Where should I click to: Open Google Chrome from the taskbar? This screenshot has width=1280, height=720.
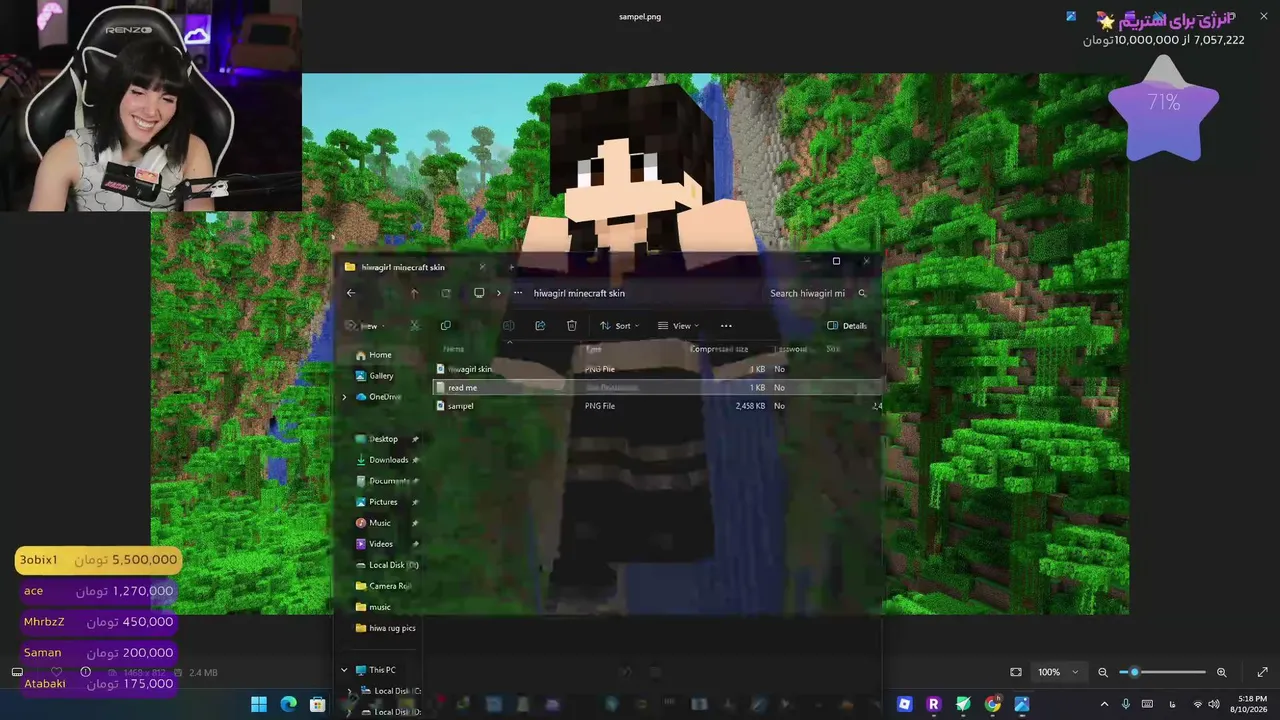992,704
